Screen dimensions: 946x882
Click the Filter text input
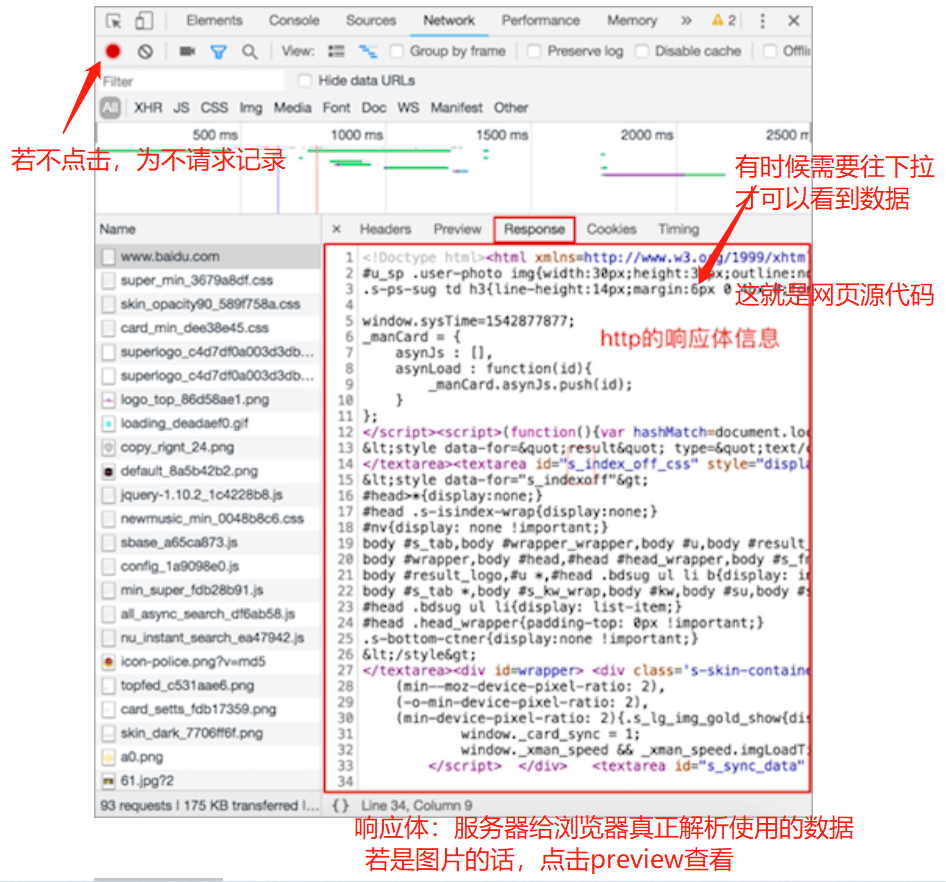[191, 81]
